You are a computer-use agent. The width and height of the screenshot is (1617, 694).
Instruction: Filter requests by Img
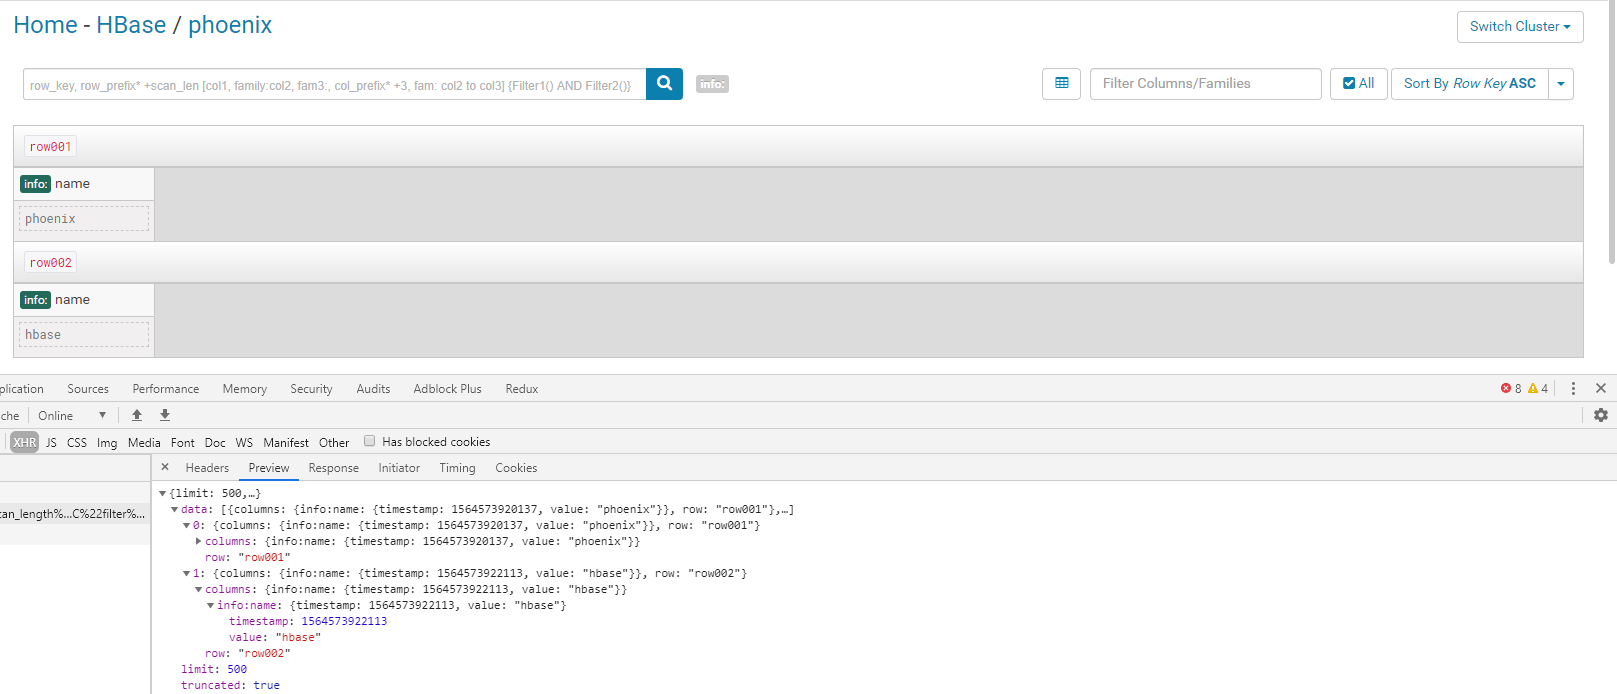tap(107, 442)
